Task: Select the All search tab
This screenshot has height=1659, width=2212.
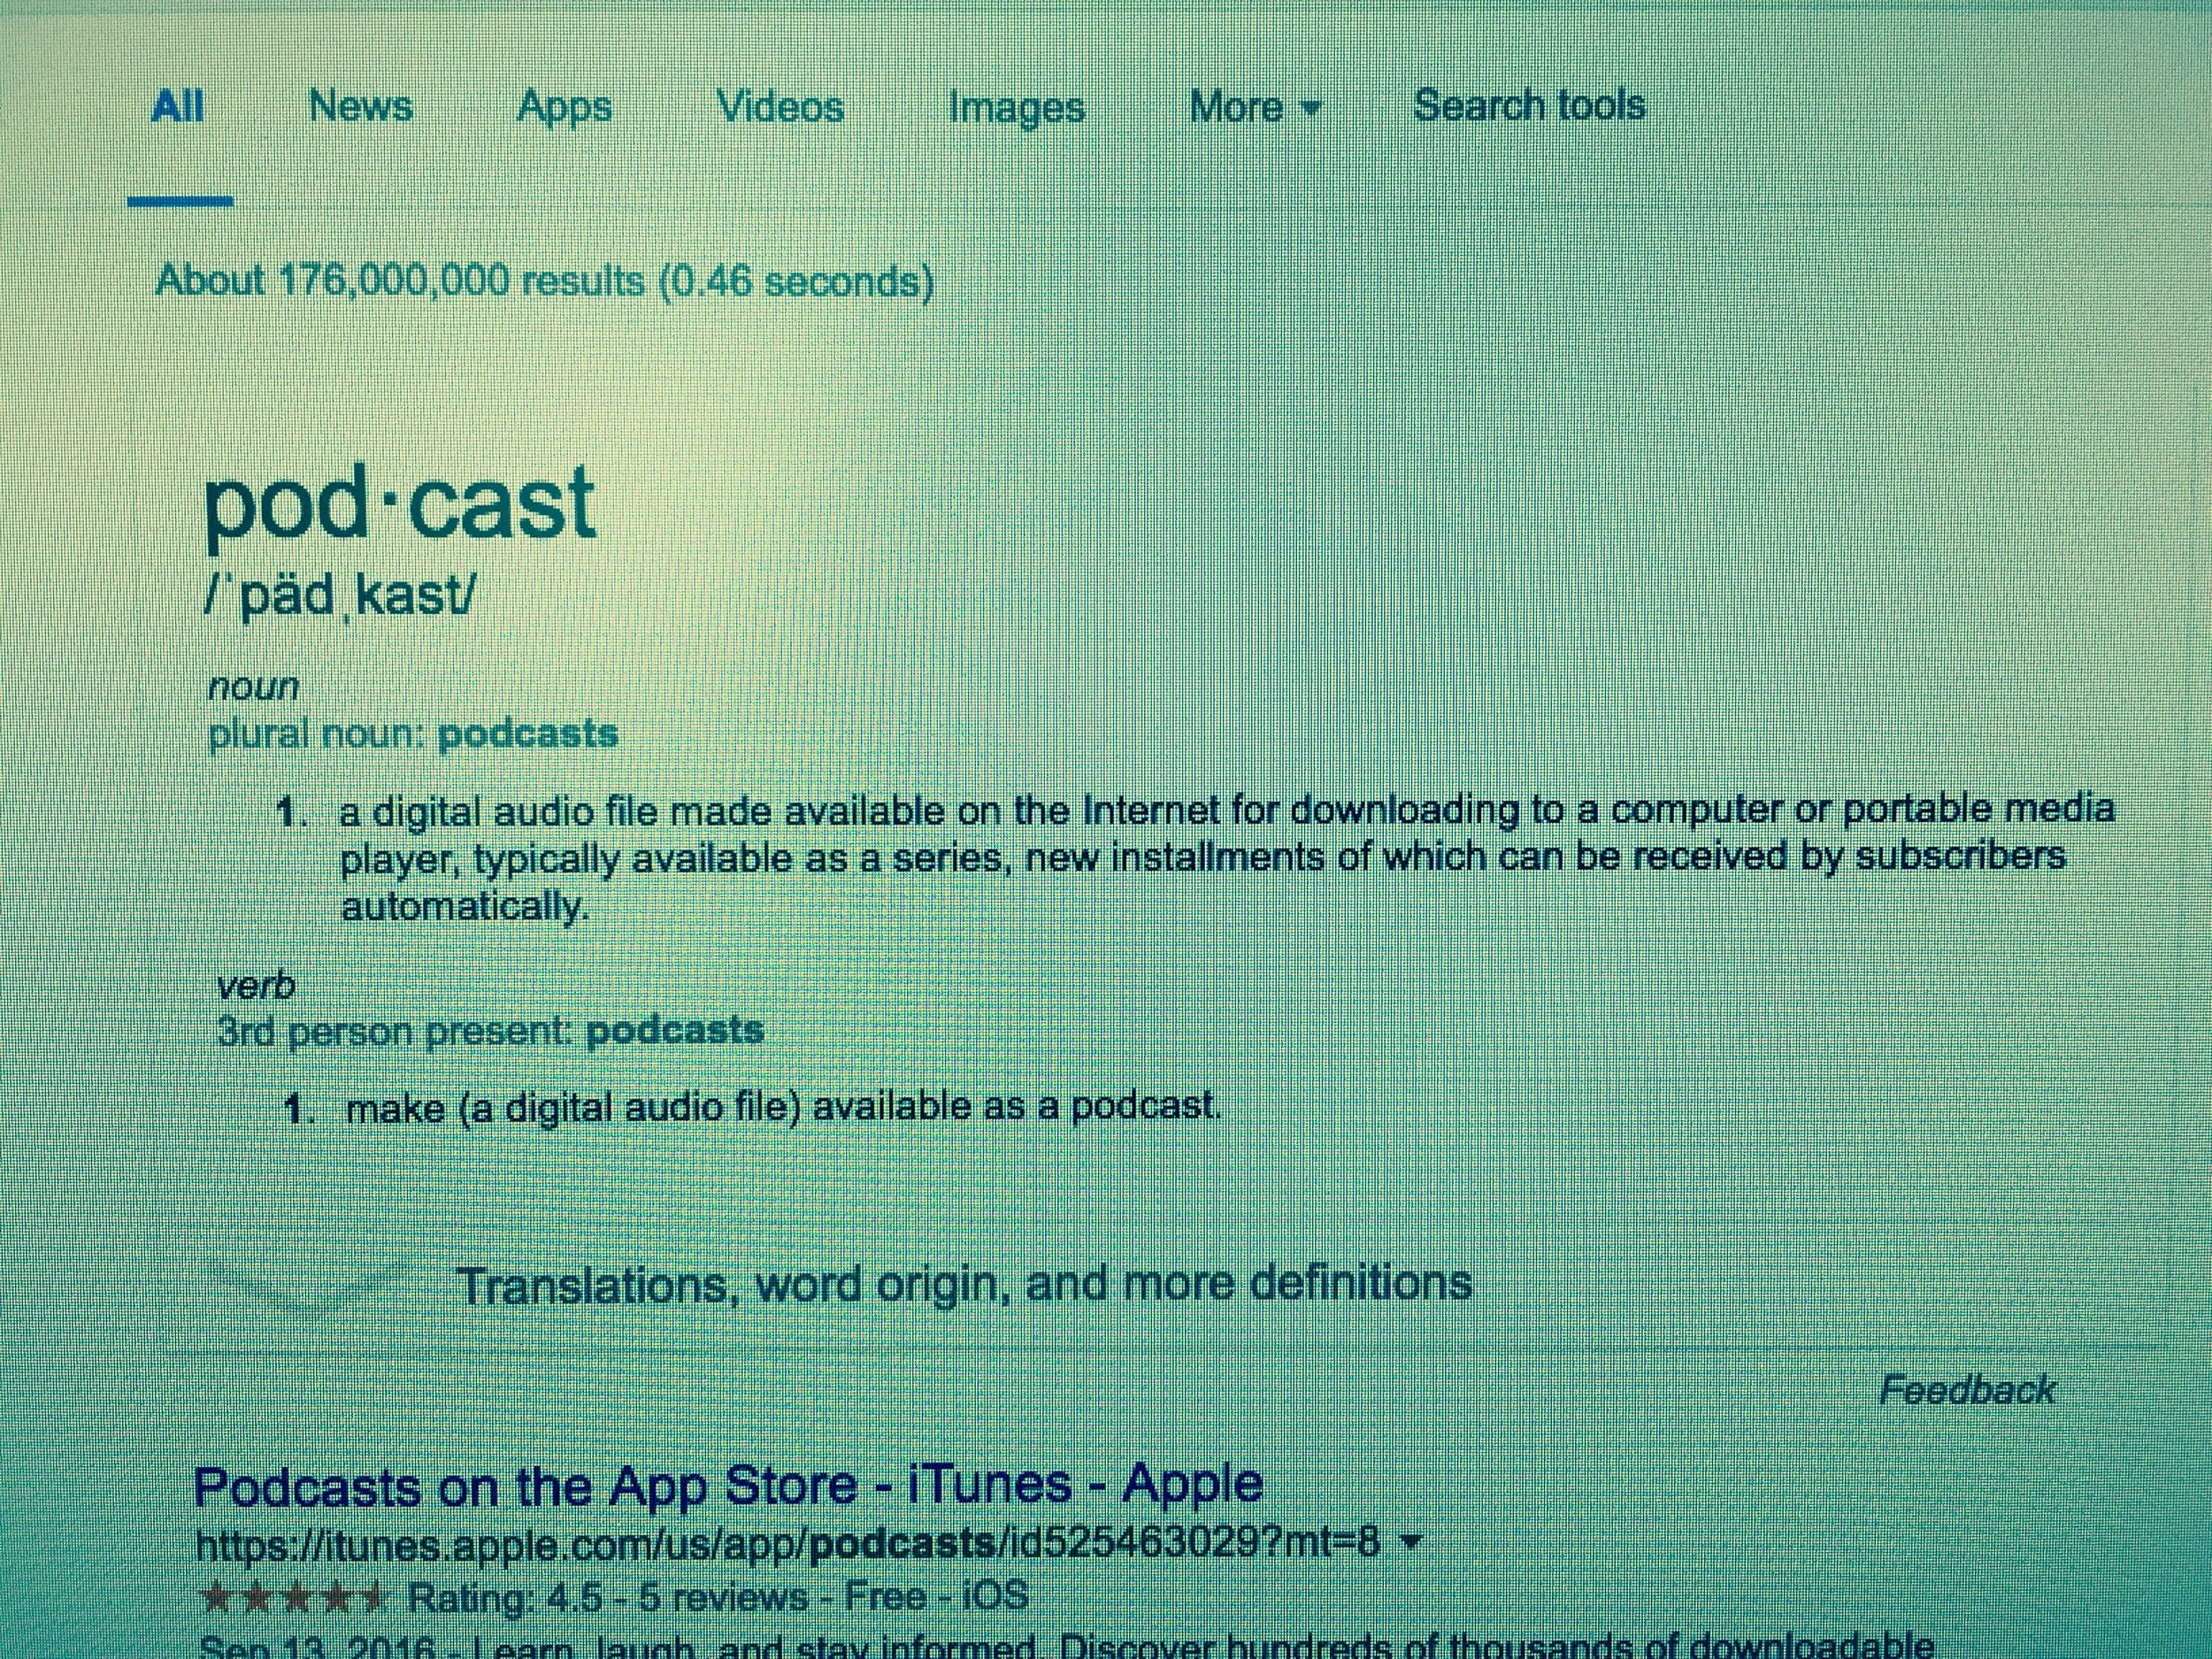Action: [177, 106]
